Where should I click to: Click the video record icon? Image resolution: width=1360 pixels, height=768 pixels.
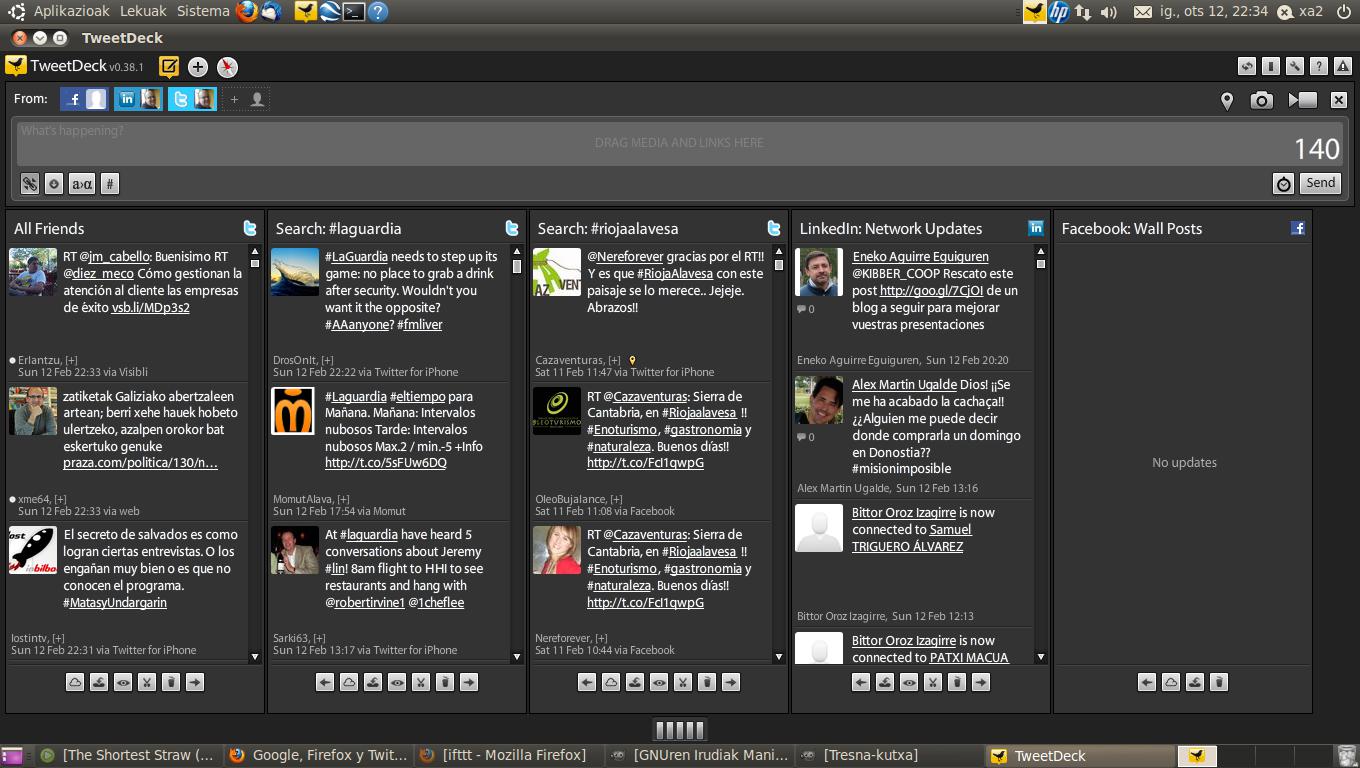click(x=1302, y=100)
